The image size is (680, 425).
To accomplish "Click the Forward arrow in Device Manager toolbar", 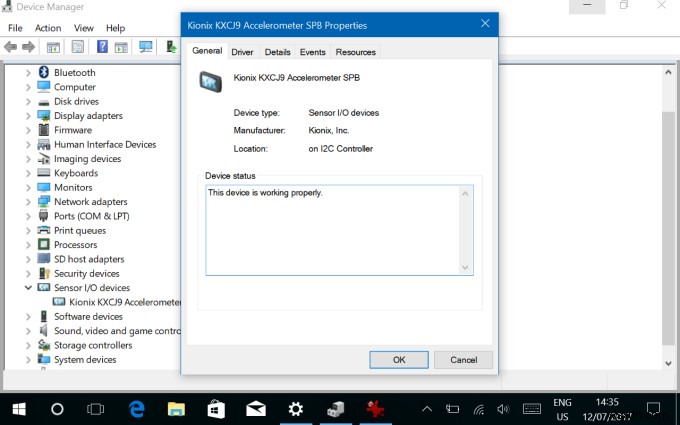I will click(x=29, y=46).
